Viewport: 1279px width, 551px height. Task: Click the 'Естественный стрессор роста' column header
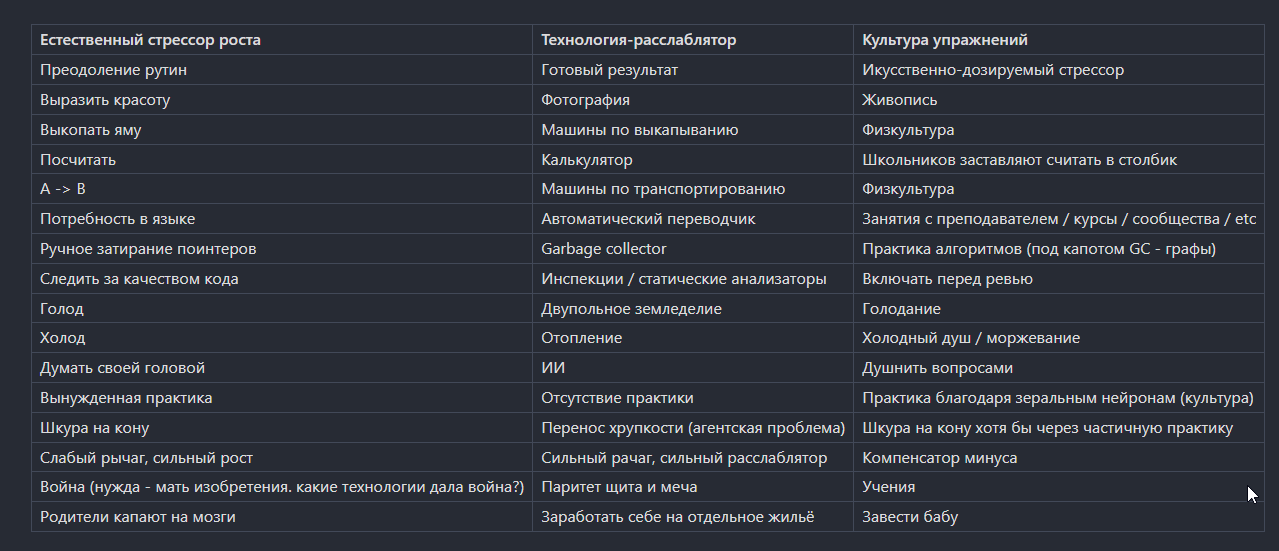click(x=150, y=41)
